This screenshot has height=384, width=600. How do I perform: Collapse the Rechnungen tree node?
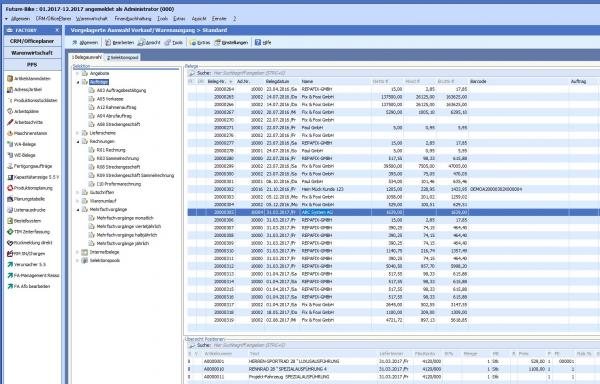[78, 142]
